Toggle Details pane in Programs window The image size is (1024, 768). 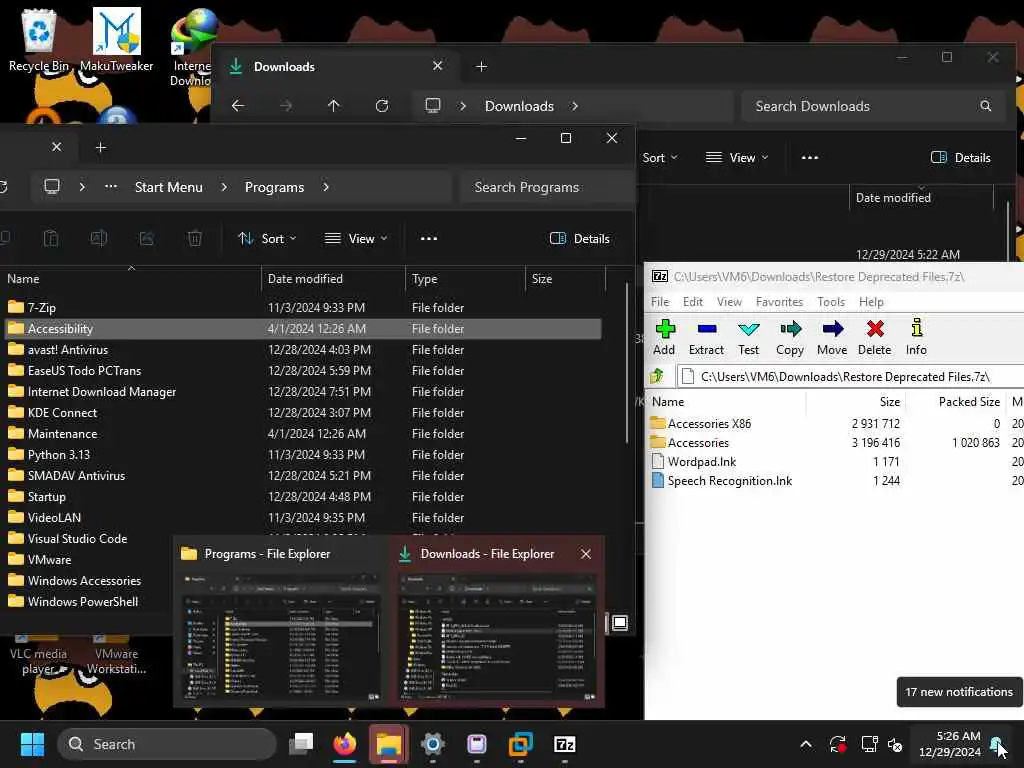pyautogui.click(x=580, y=239)
